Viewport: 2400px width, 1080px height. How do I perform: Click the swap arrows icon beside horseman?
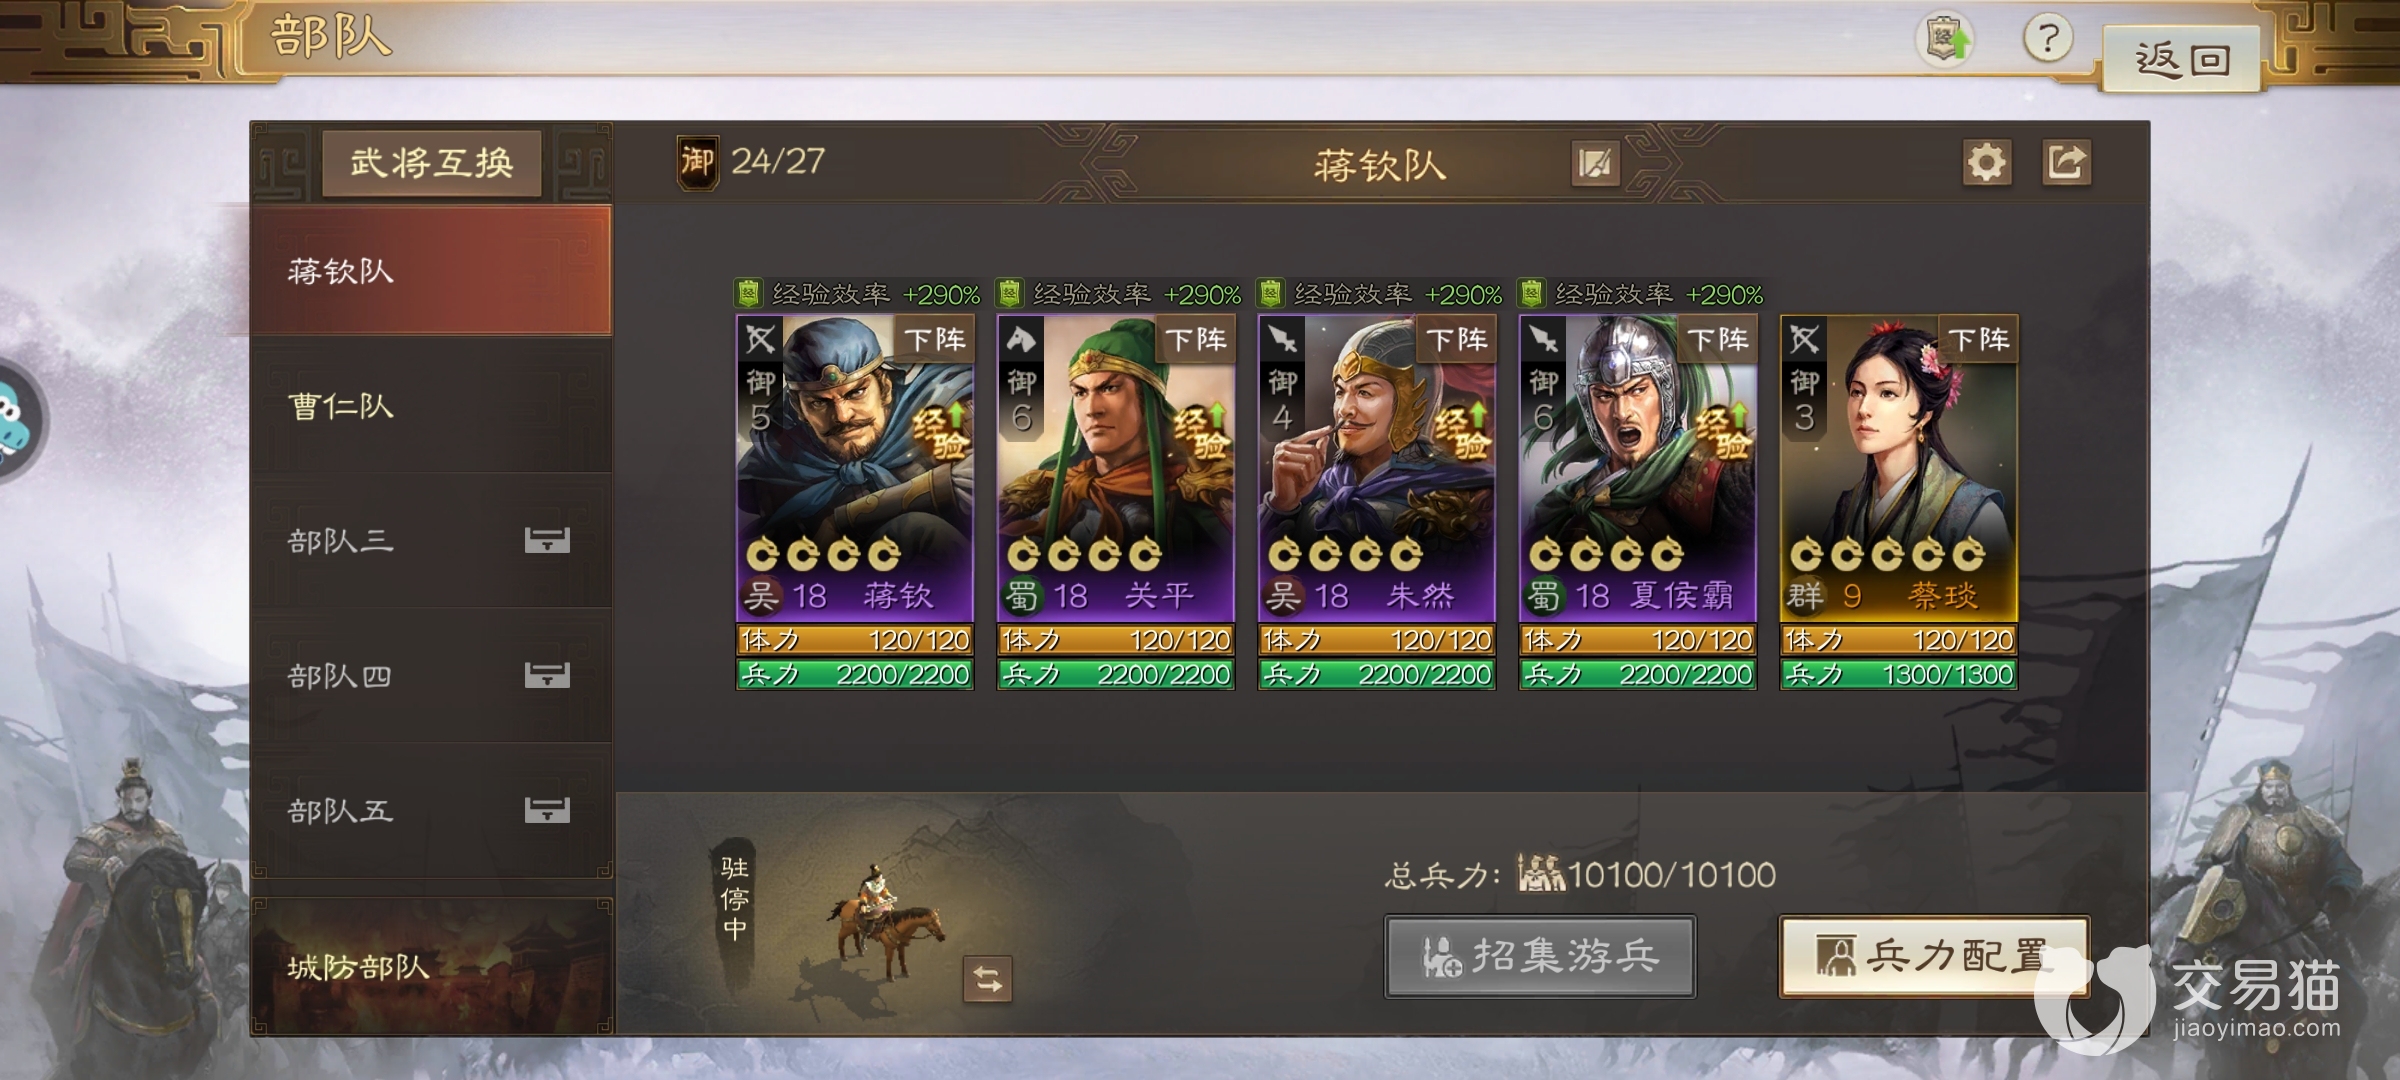[x=988, y=979]
